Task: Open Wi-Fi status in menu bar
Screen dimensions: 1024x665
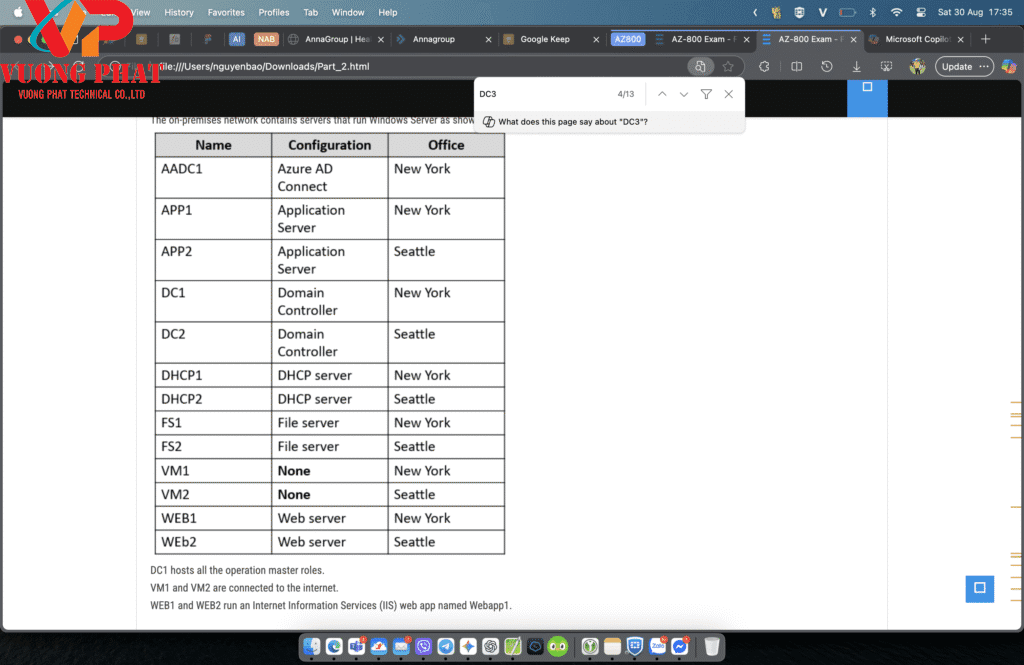Action: pyautogui.click(x=897, y=12)
